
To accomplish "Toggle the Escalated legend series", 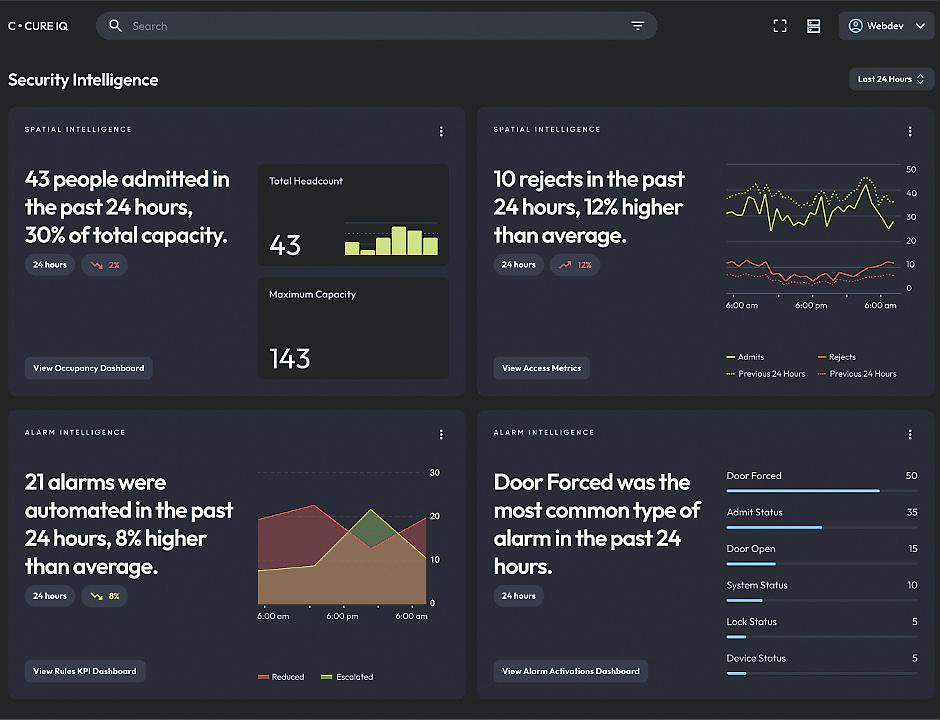I will [347, 677].
